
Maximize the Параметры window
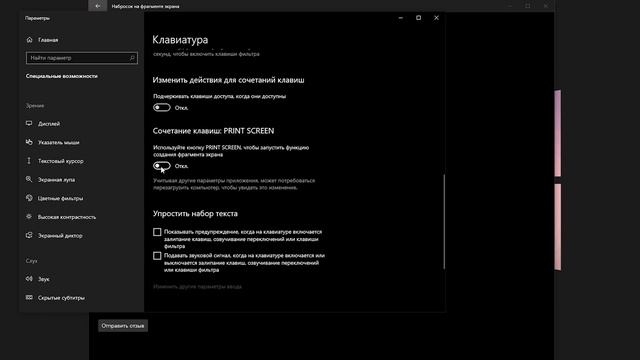[x=418, y=18]
